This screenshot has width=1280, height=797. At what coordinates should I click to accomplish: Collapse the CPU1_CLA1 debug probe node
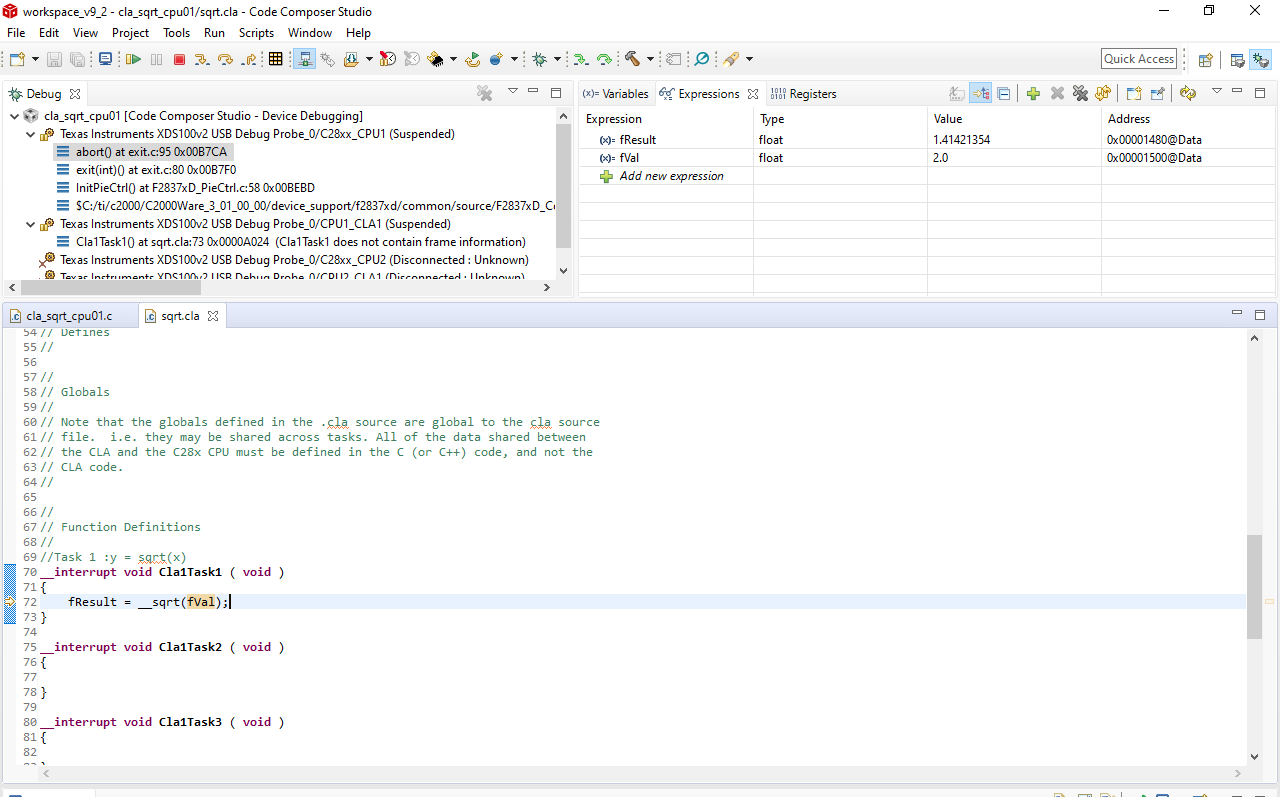tap(30, 224)
